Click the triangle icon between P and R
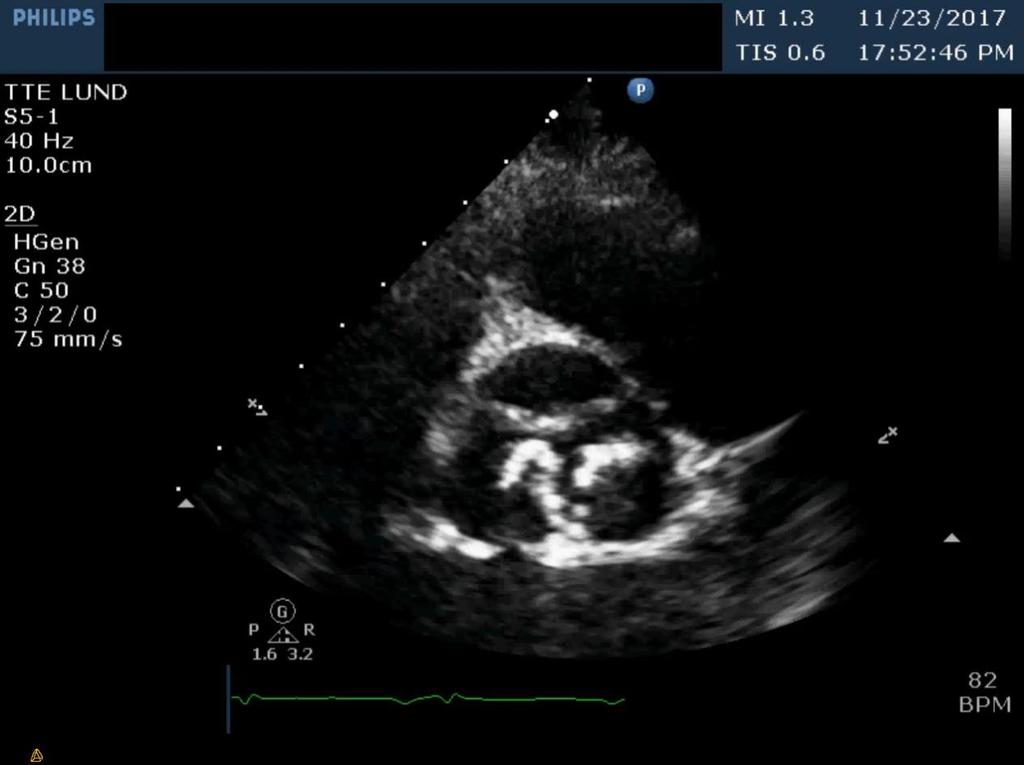 [283, 634]
